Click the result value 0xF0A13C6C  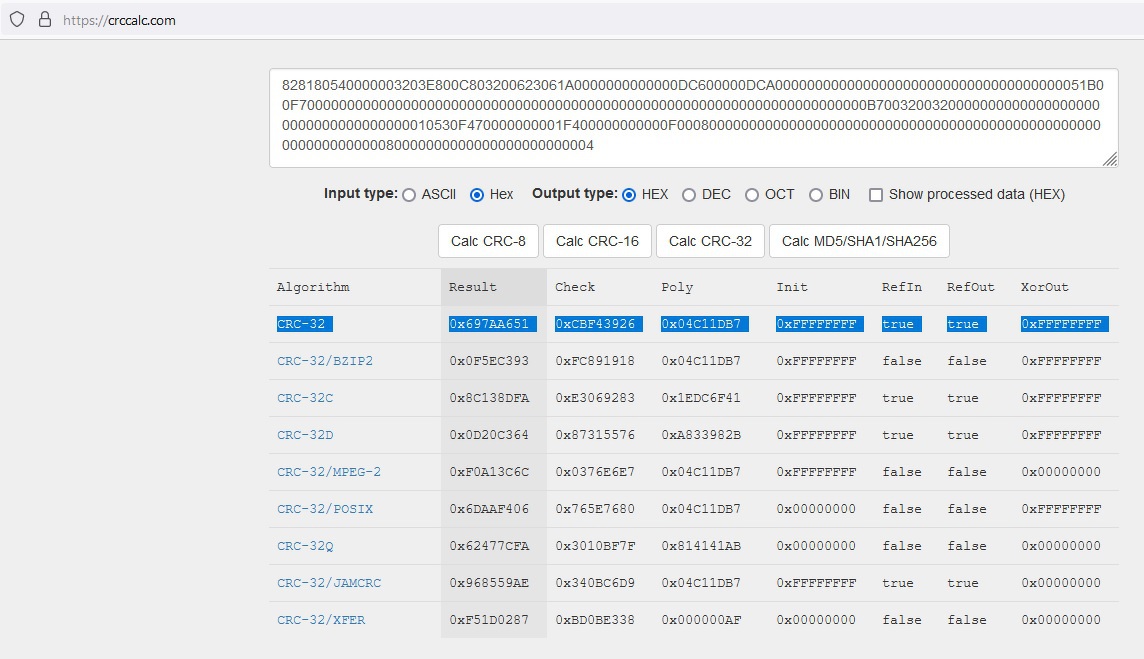[x=489, y=472]
